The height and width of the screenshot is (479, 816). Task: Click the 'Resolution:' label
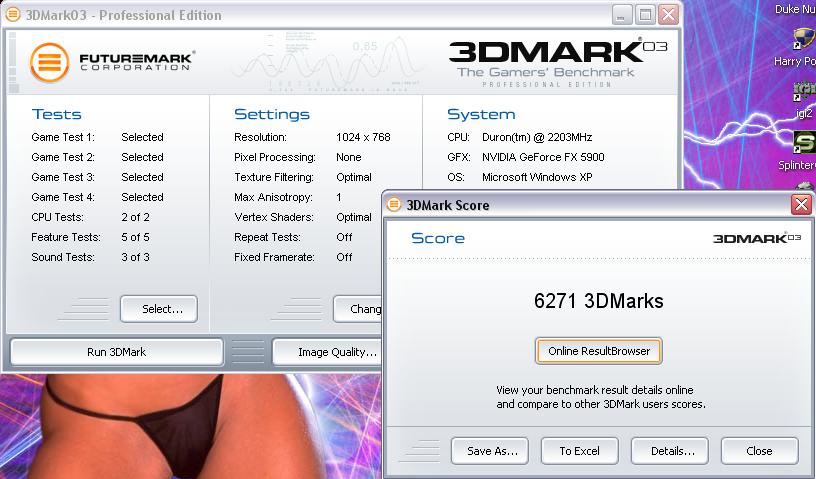[x=260, y=137]
